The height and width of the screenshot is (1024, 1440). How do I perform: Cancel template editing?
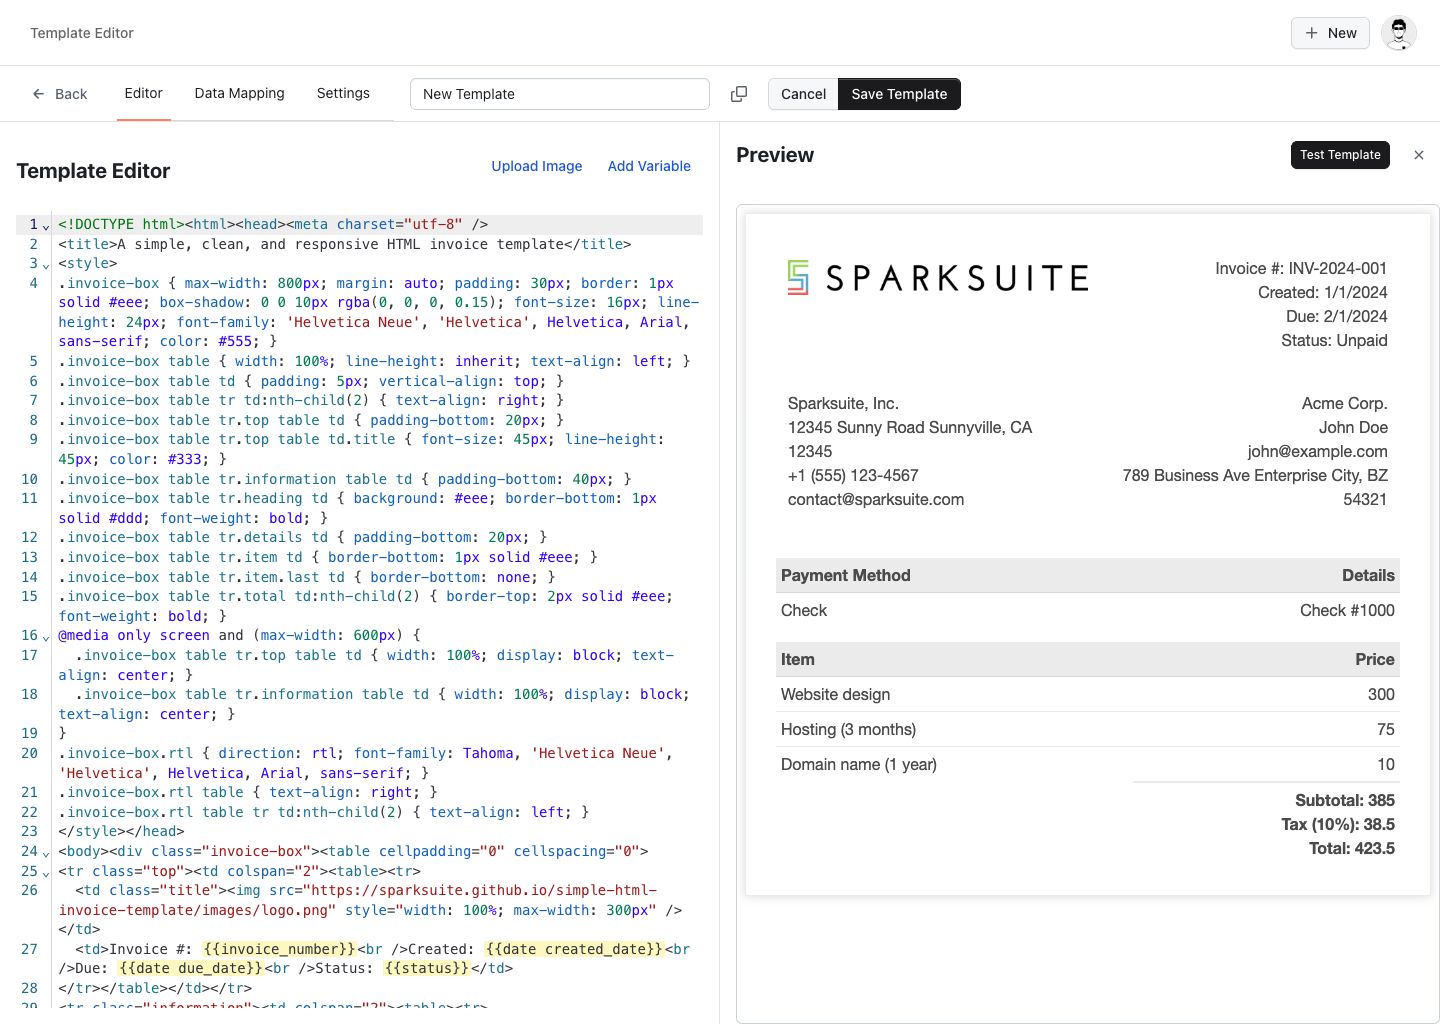[803, 94]
